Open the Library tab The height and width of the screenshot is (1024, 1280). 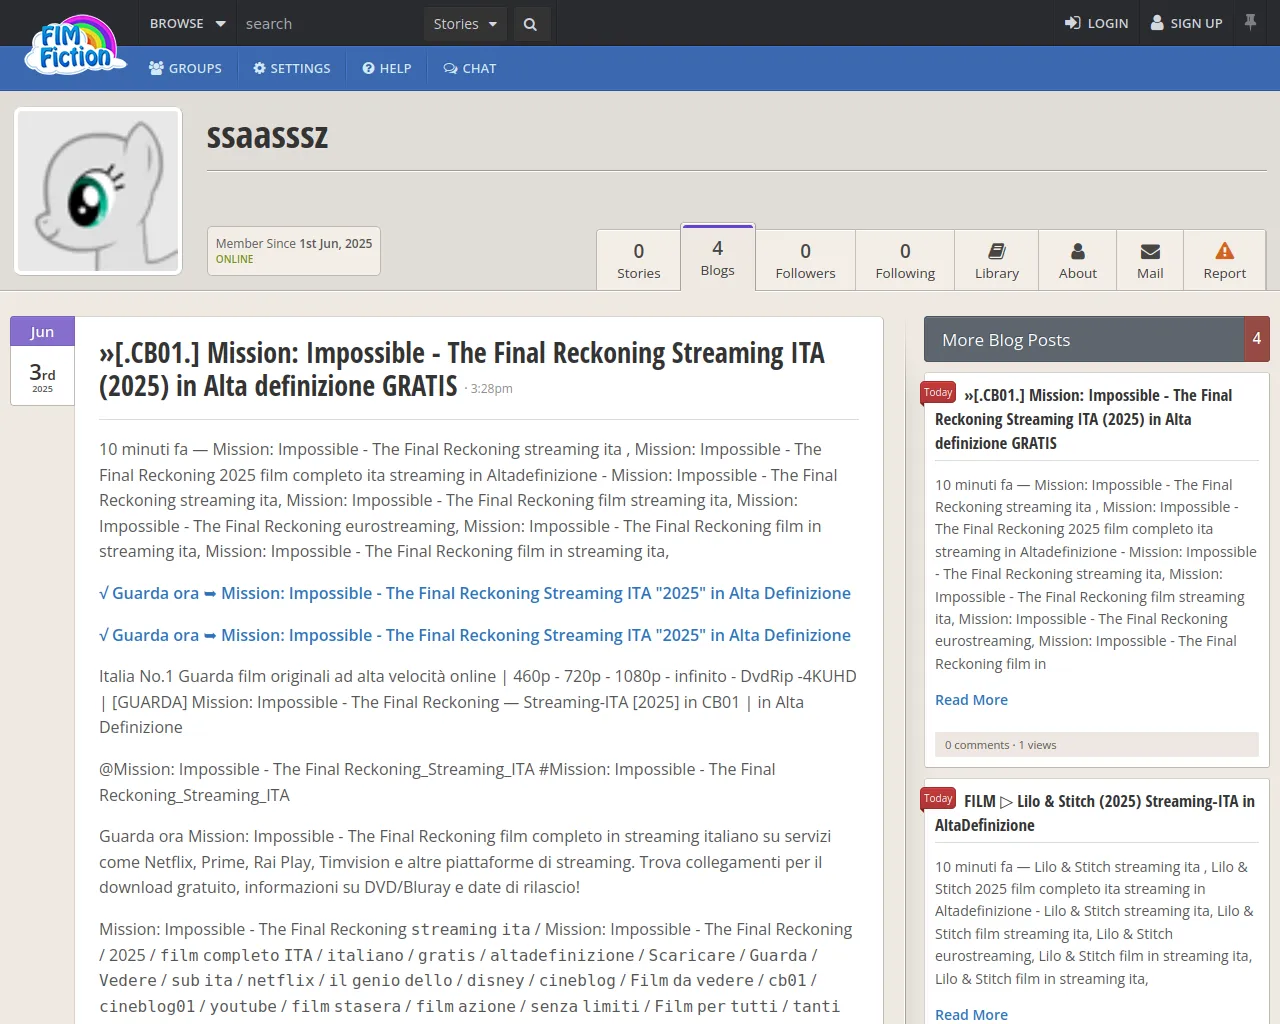(997, 260)
